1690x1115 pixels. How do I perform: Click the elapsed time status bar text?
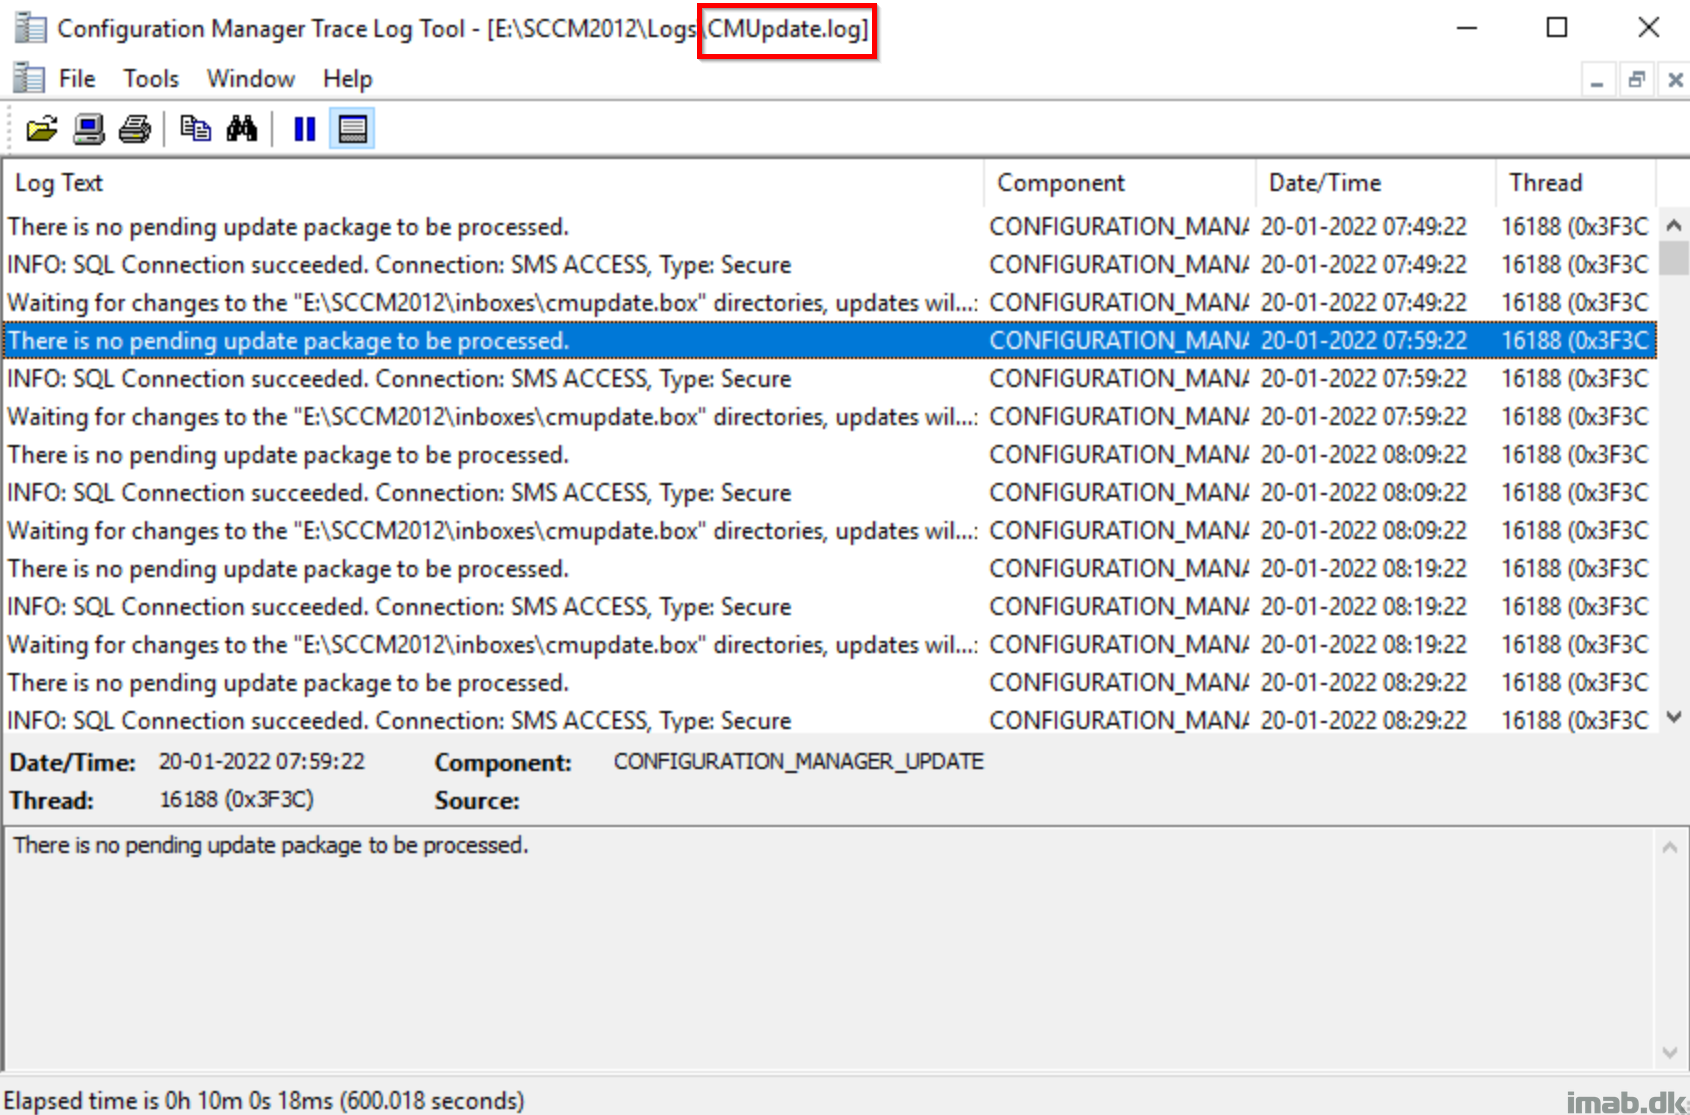pos(264,1101)
